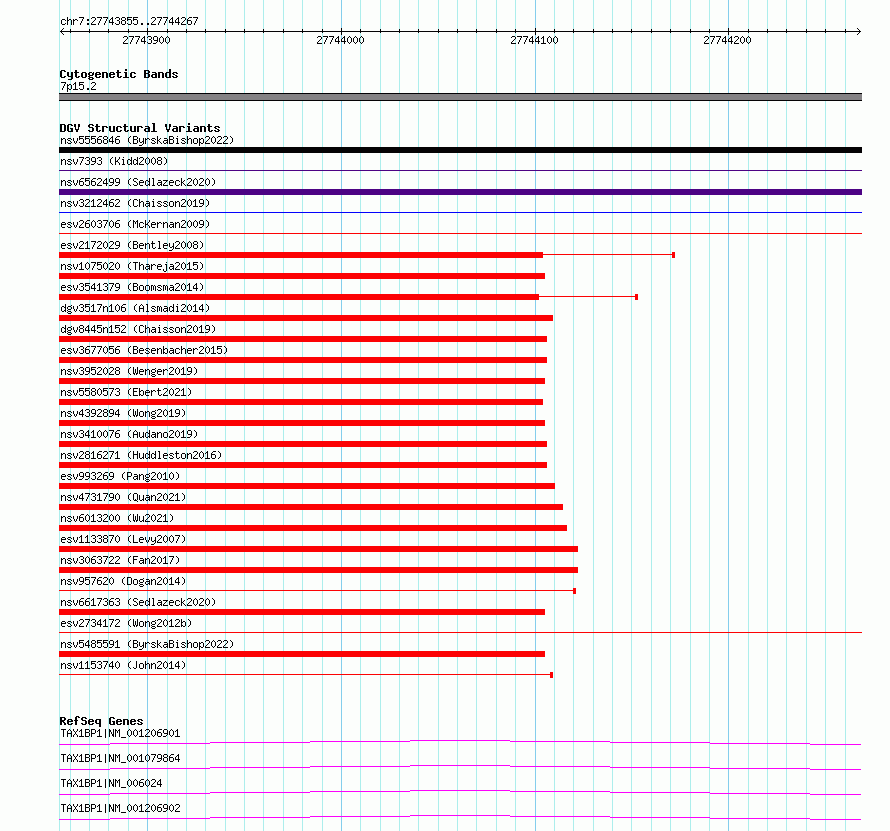Click the ruler's right arrowhead
890x831 pixels.
pyautogui.click(x=858, y=32)
